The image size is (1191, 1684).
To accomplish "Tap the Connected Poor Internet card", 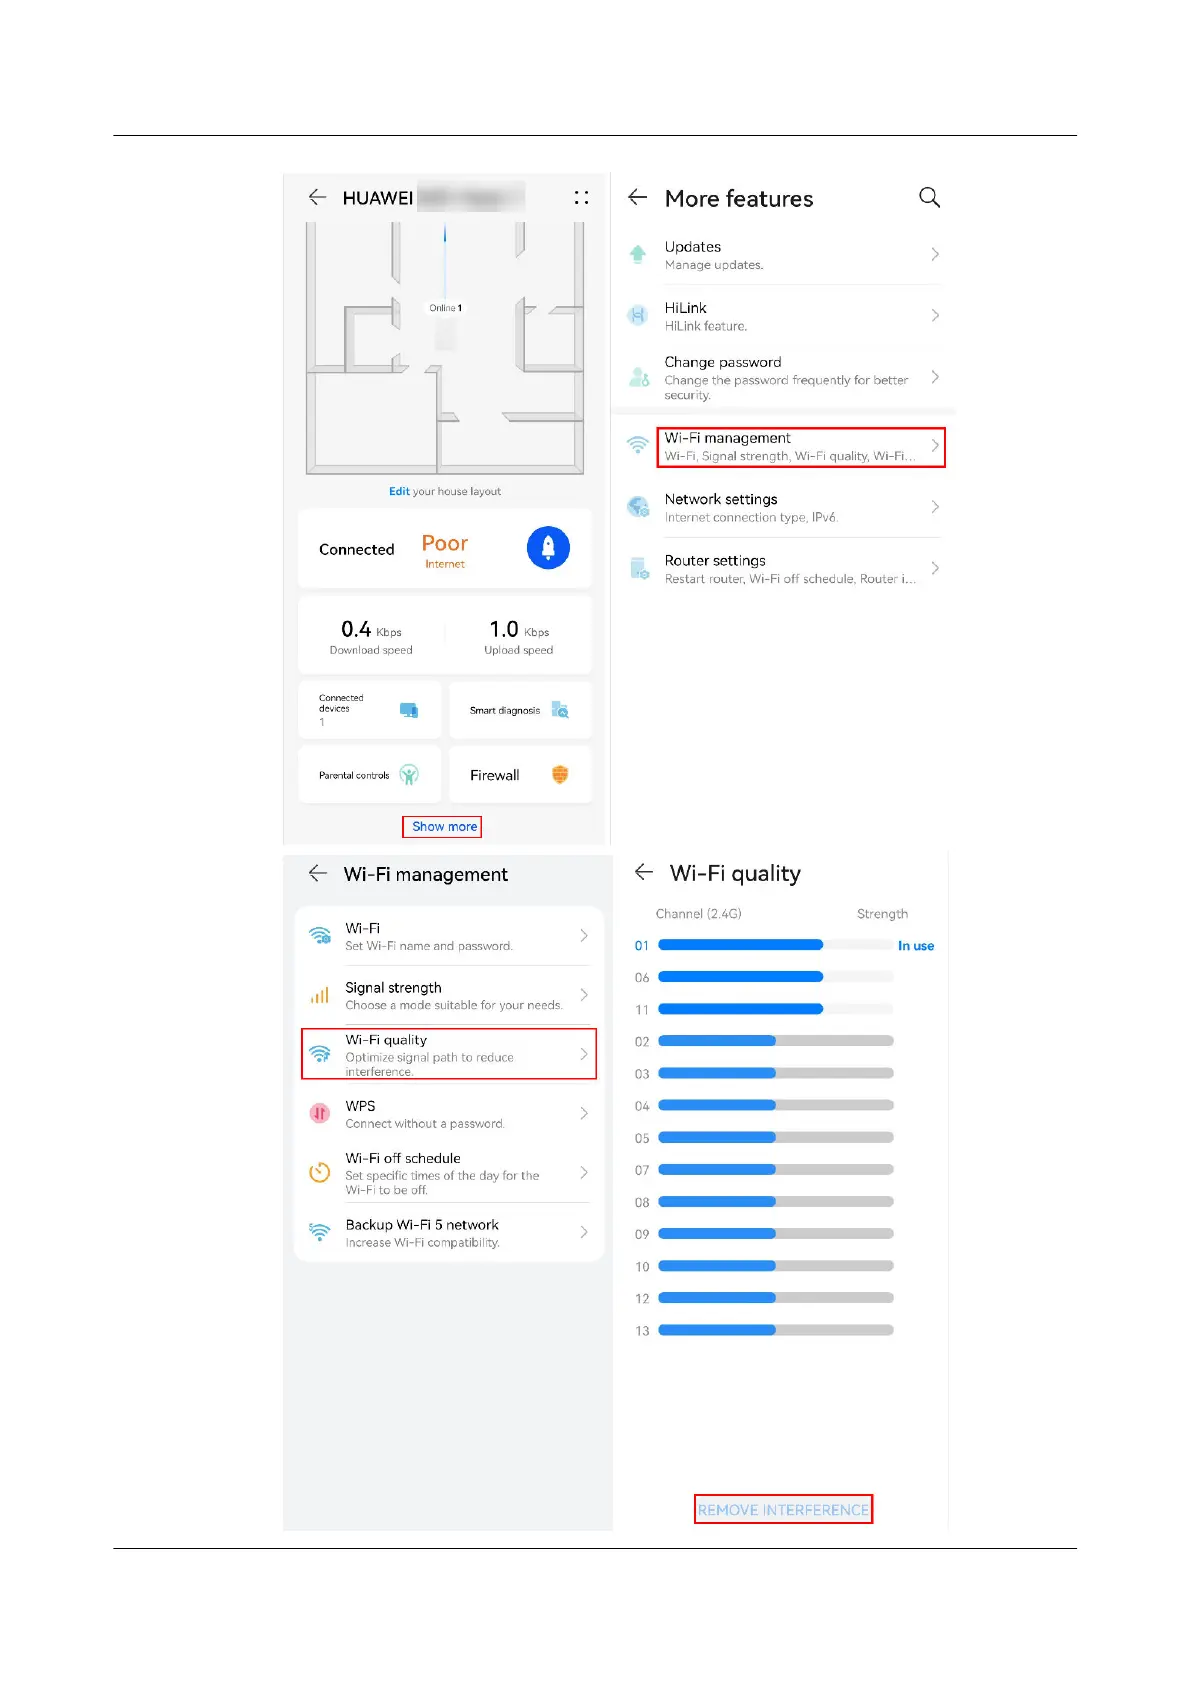I will pyautogui.click(x=445, y=549).
